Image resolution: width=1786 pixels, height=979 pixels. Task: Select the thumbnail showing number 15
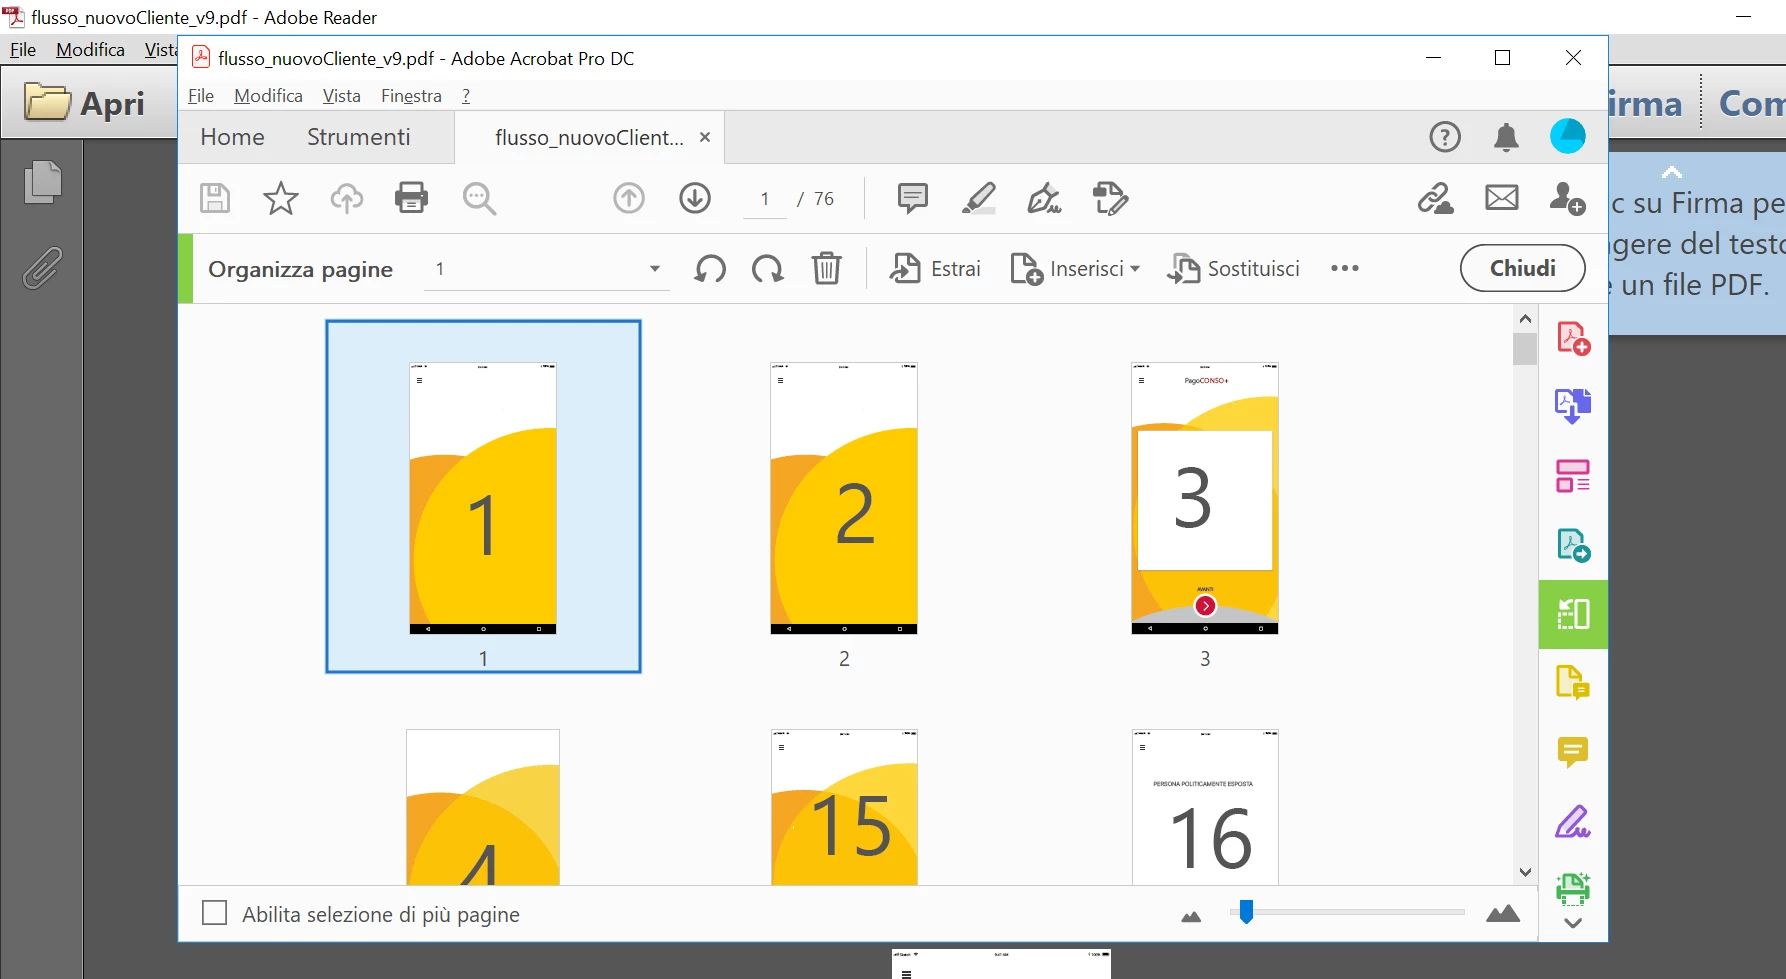pos(844,807)
